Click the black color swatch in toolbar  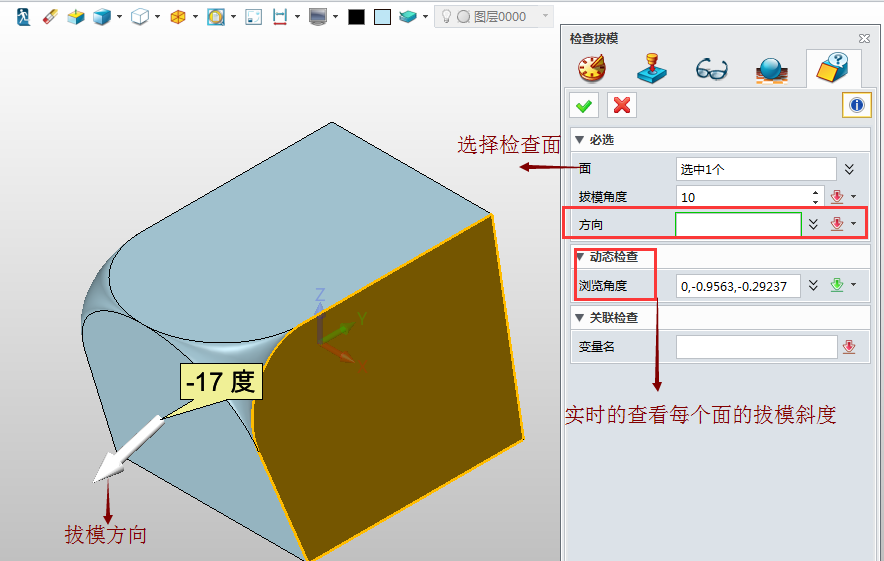[x=356, y=17]
